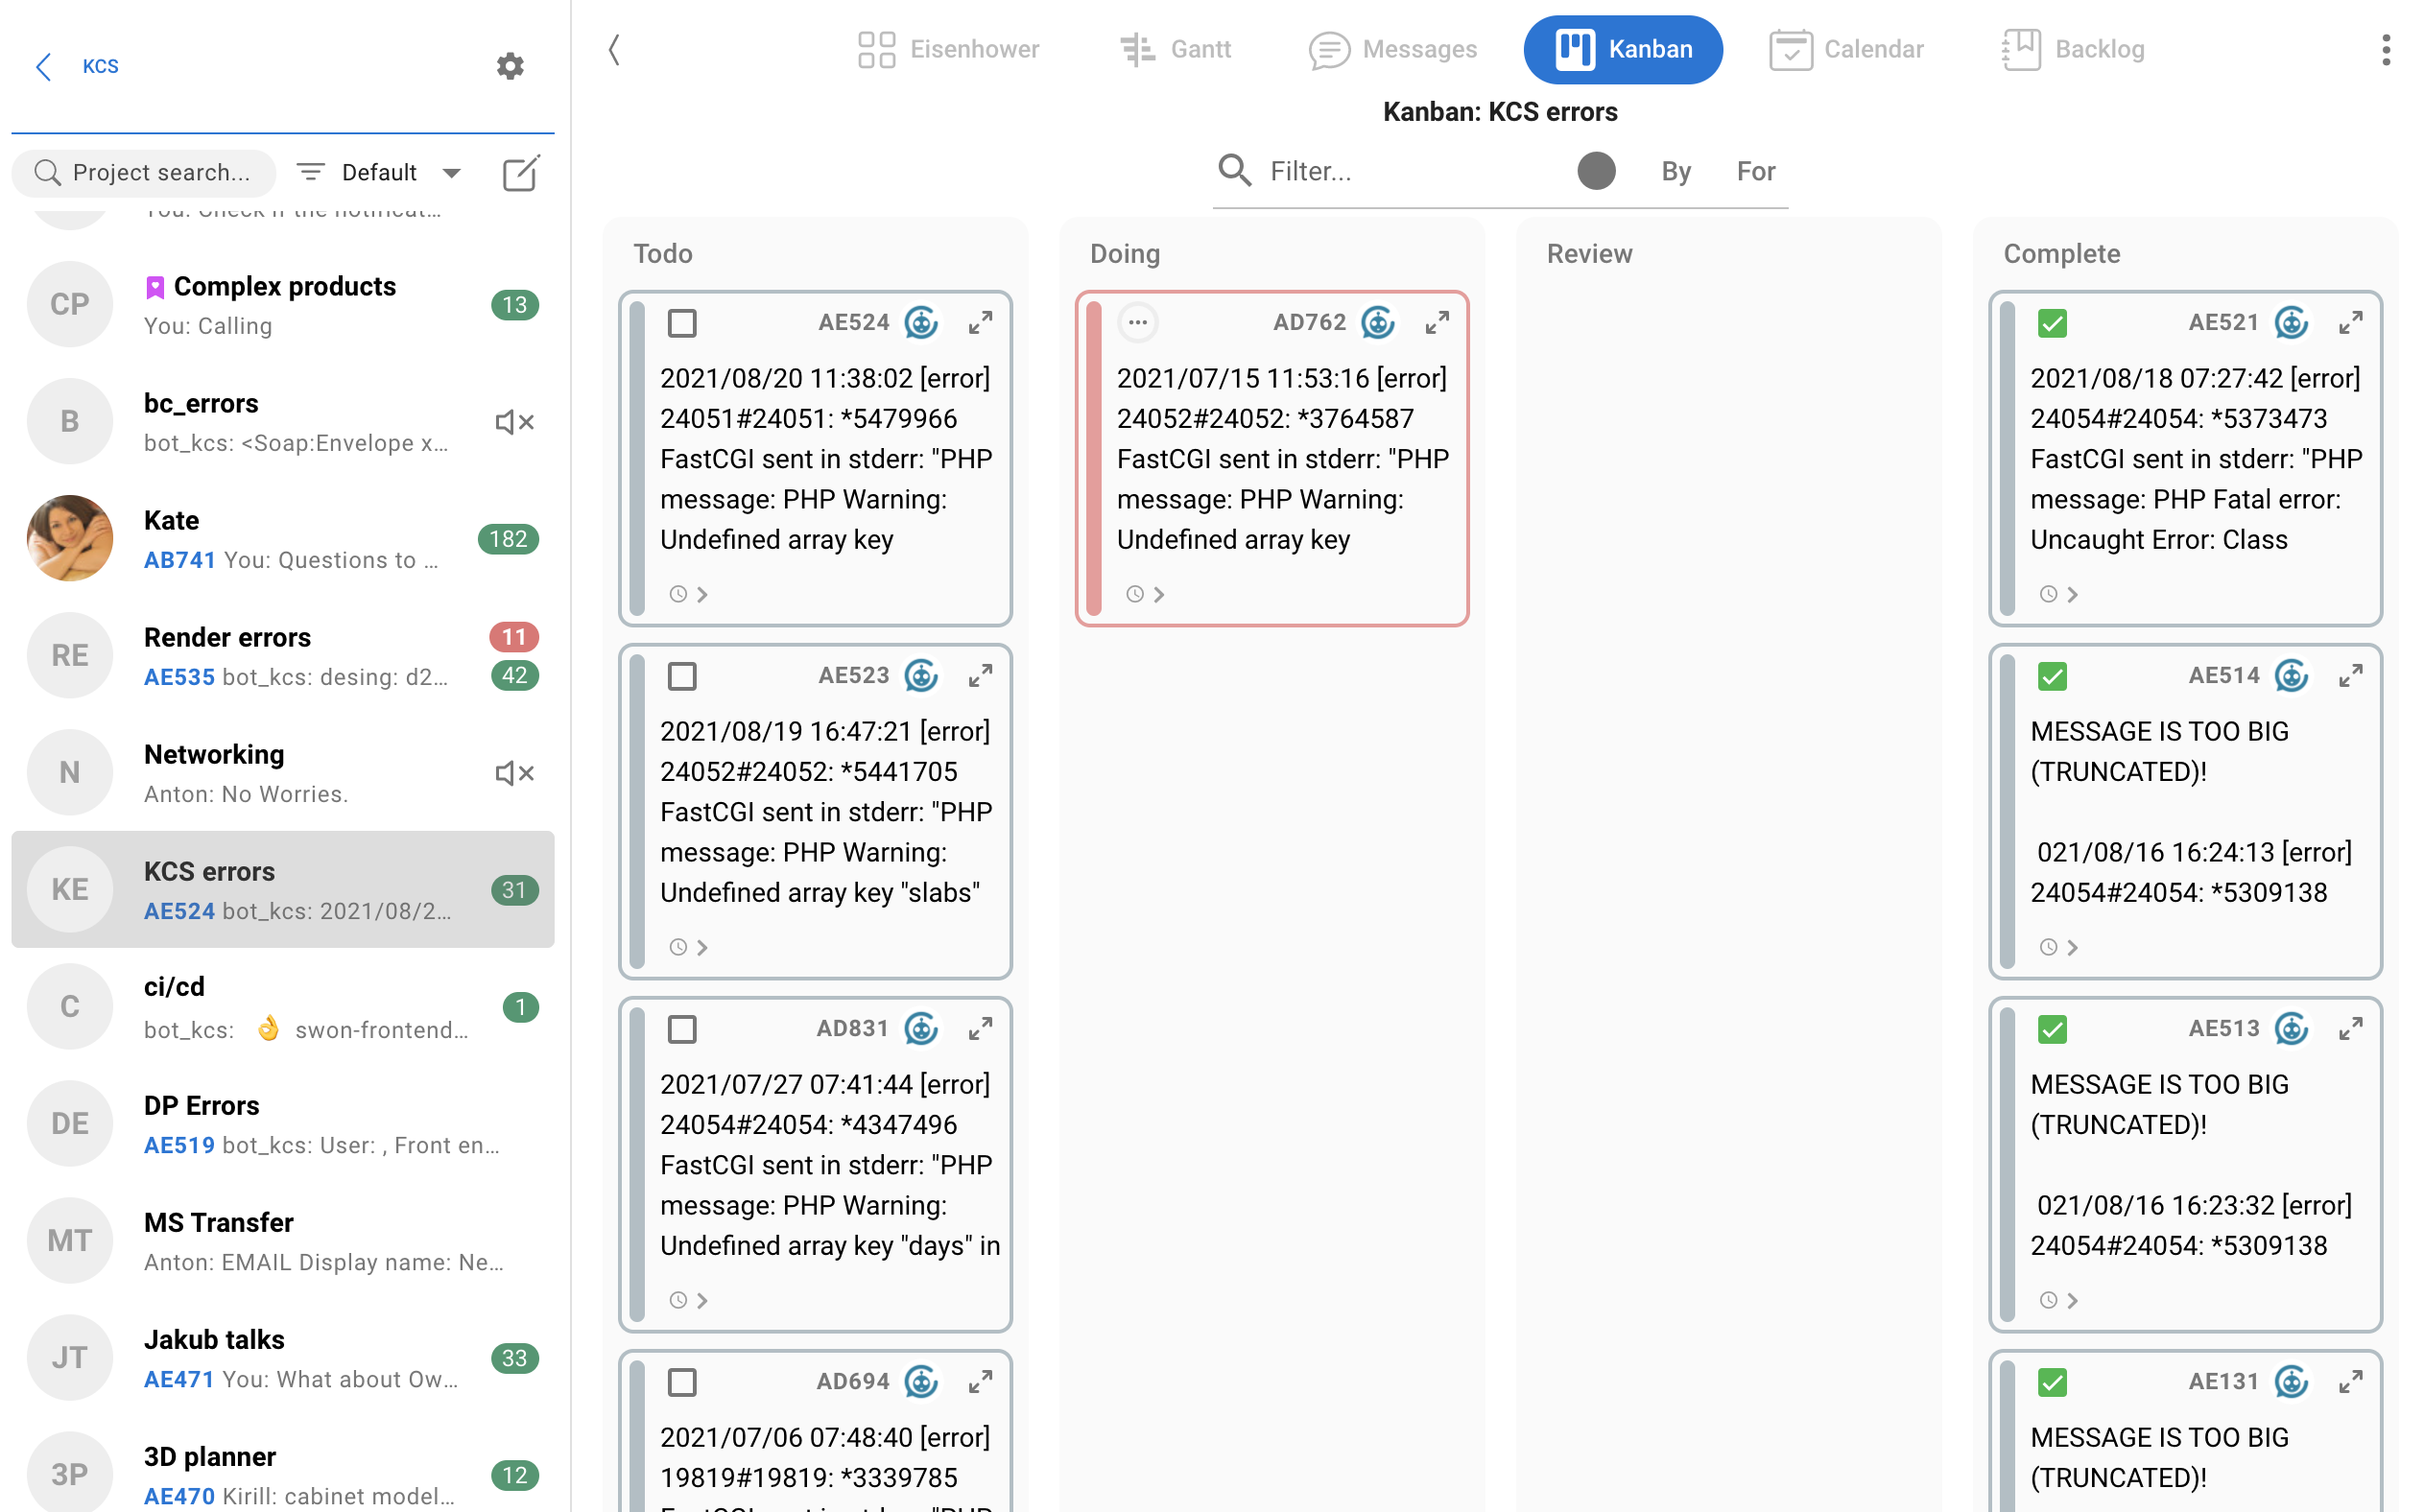The height and width of the screenshot is (1512, 2424).
Task: Open the ci/cd project
Action: pos(283,1007)
